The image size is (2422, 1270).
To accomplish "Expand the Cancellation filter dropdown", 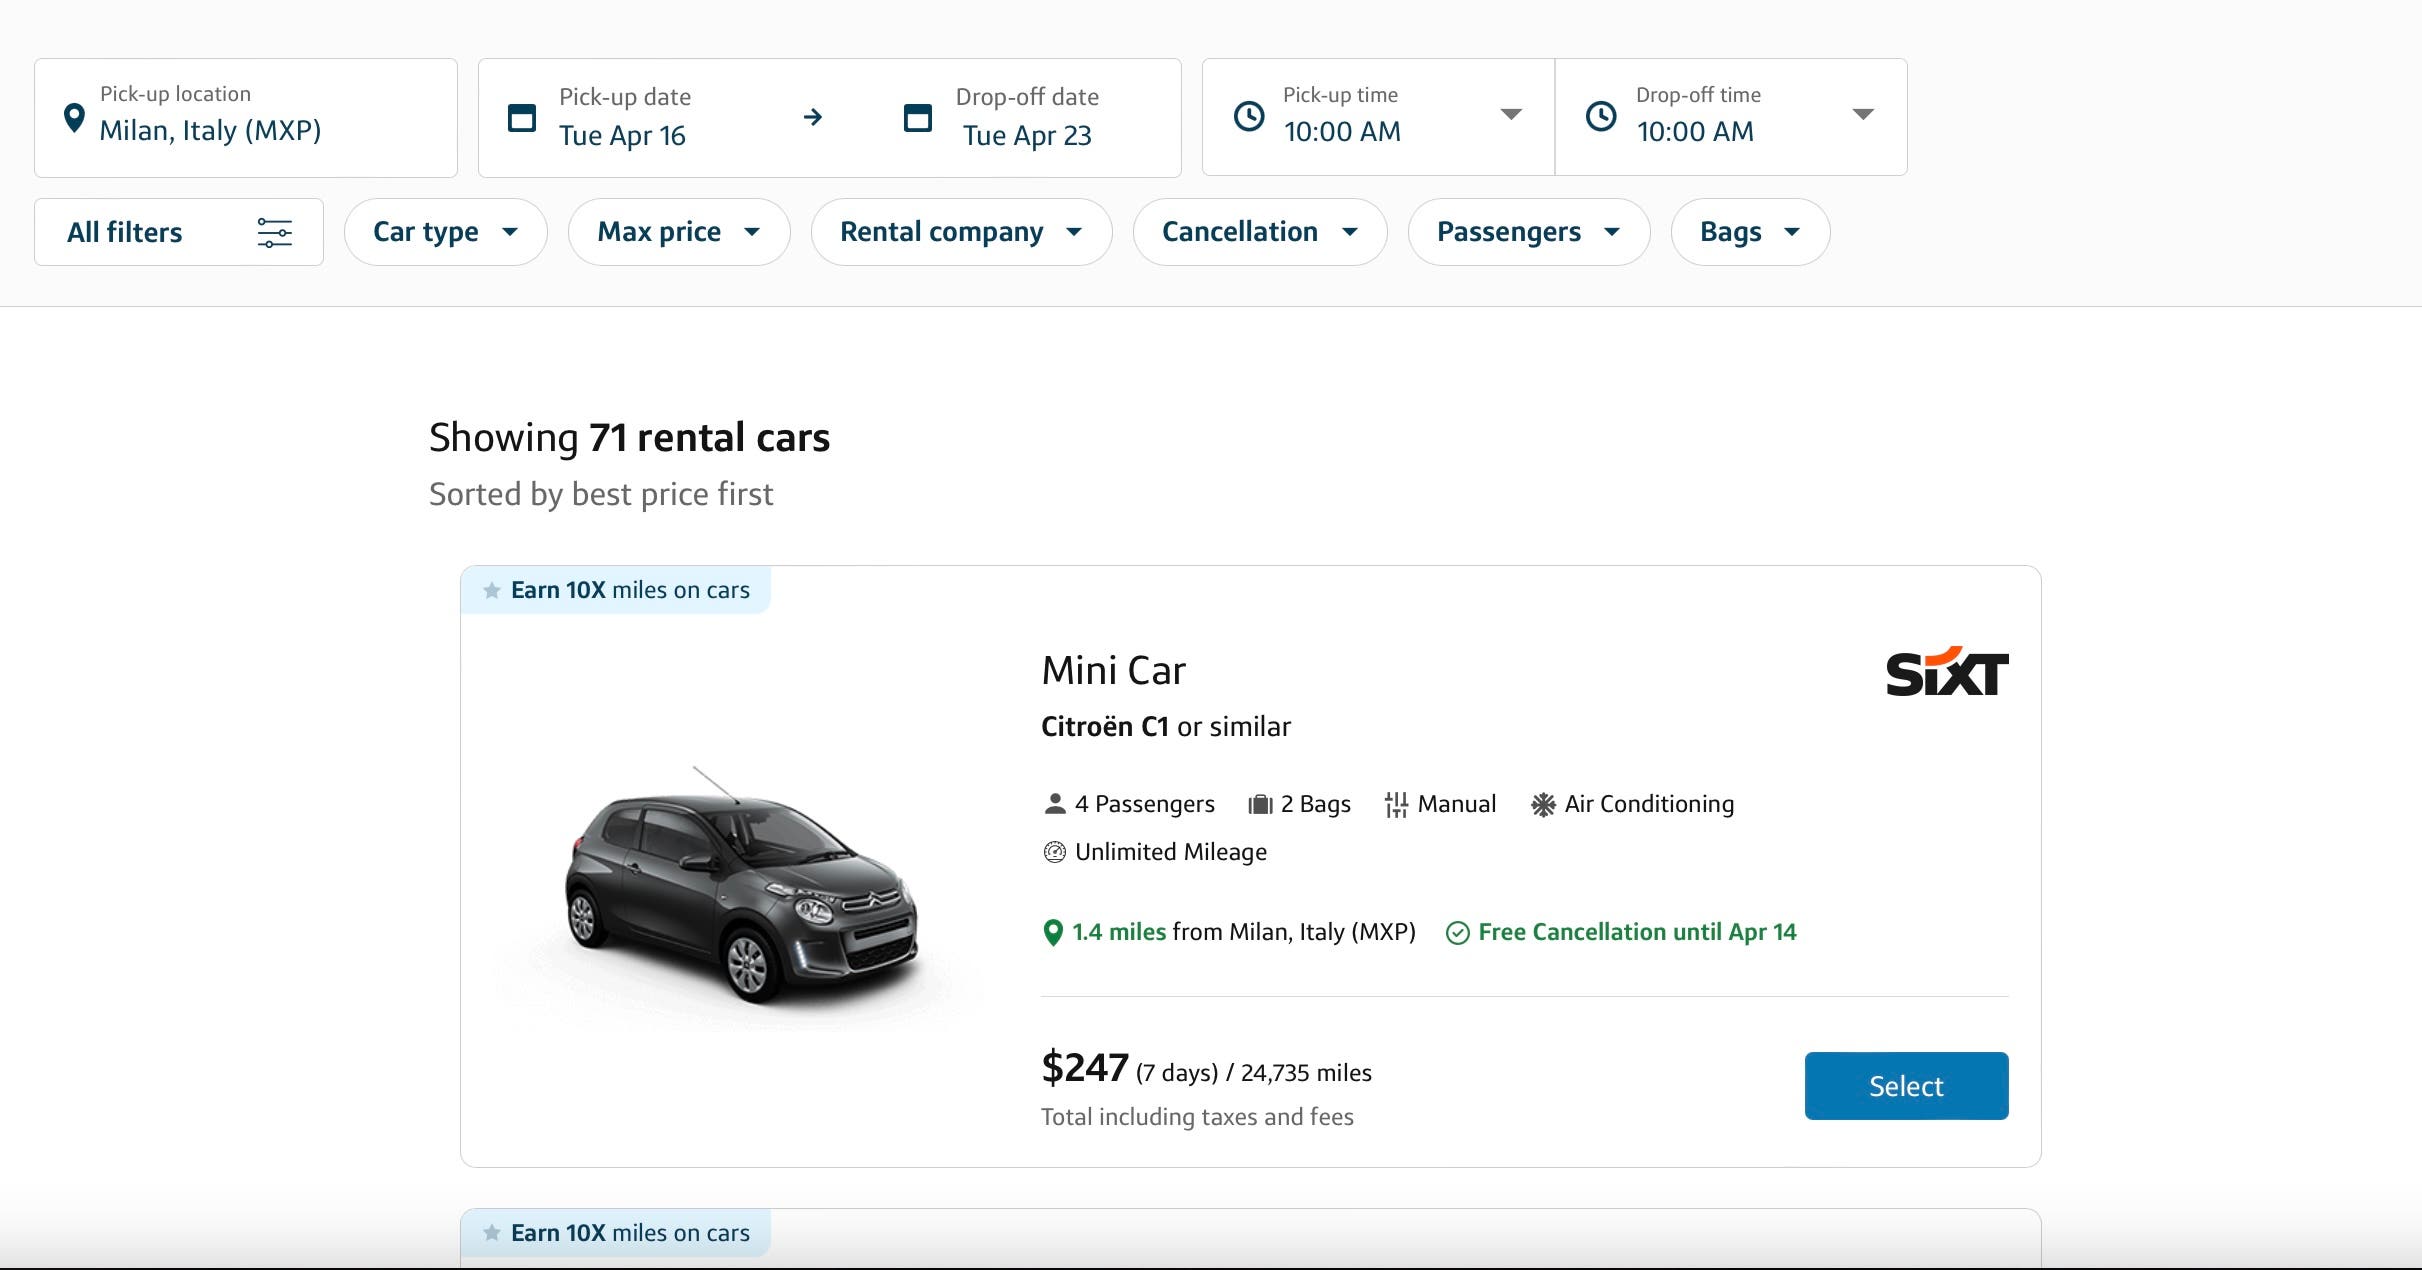I will 1259,232.
